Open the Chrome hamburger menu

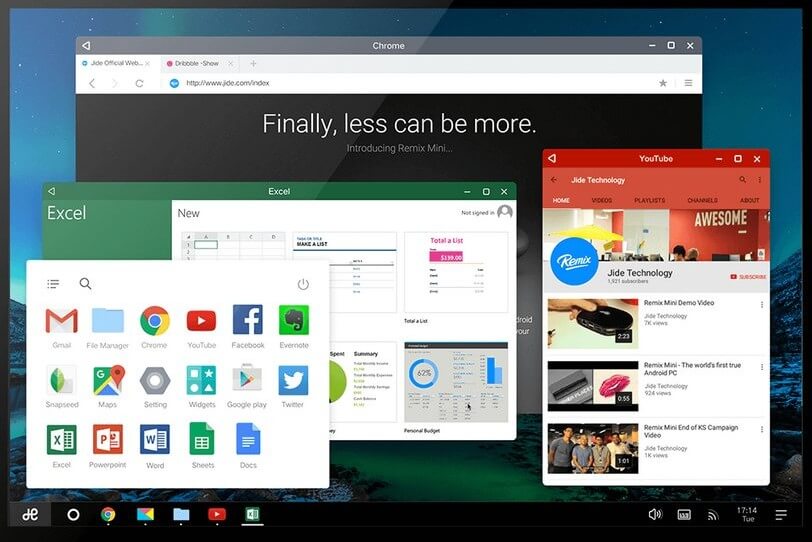(688, 83)
